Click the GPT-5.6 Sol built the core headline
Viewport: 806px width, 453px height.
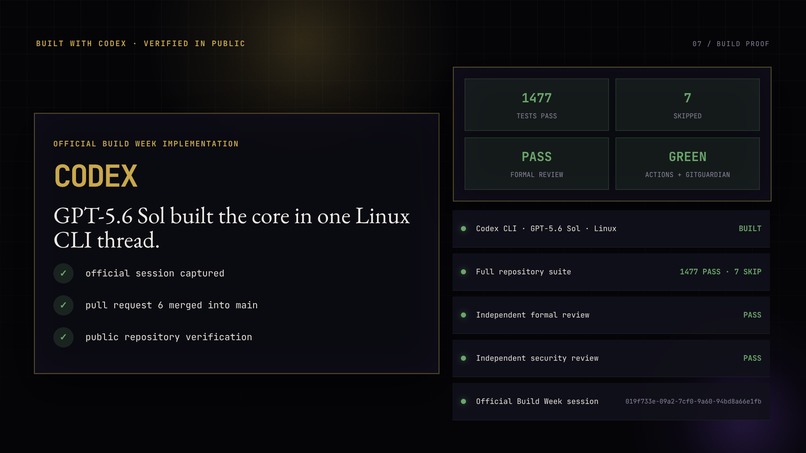(x=231, y=228)
